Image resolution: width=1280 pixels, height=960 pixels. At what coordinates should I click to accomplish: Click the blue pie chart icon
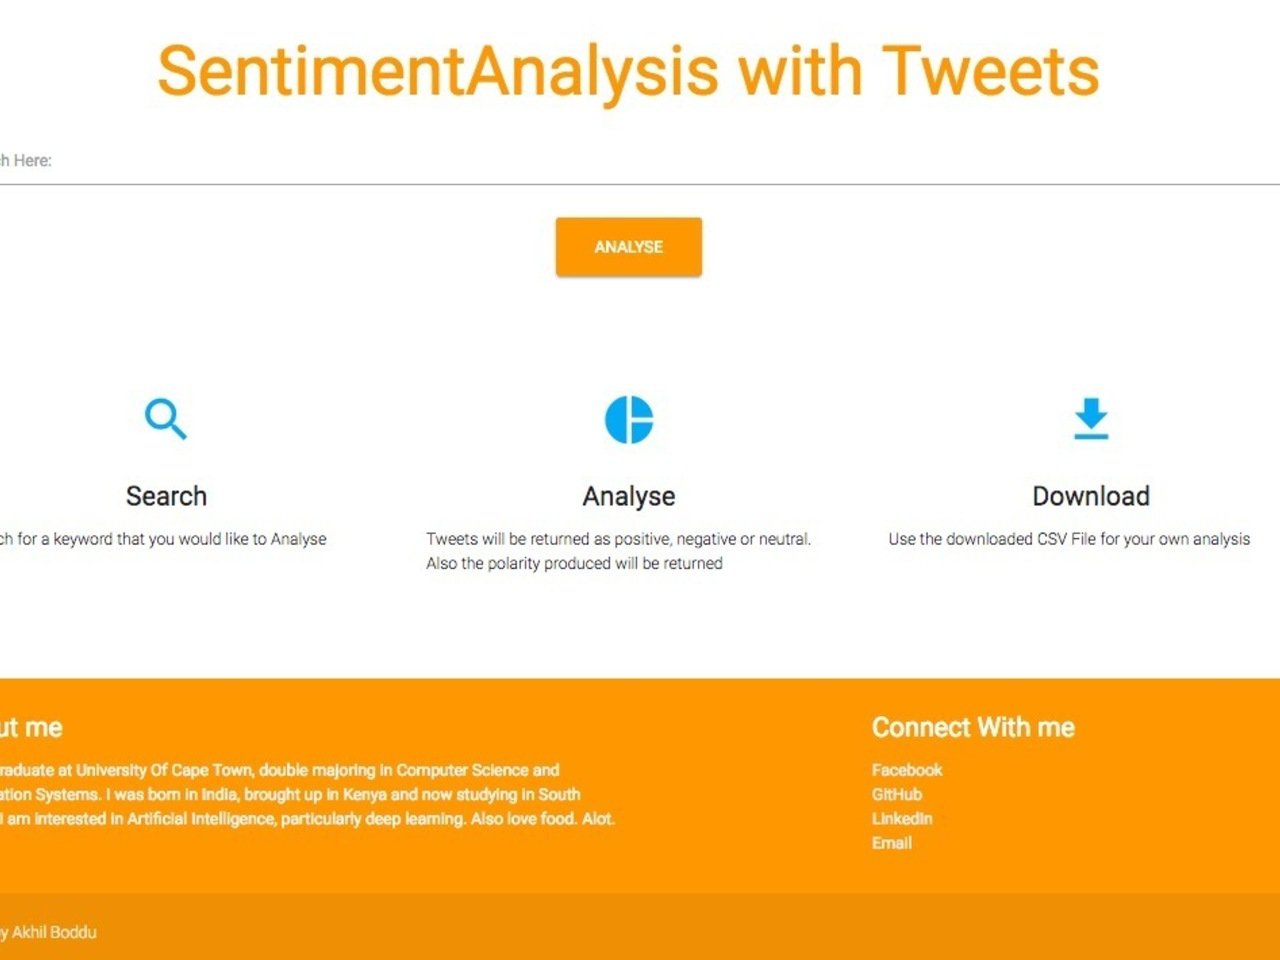pyautogui.click(x=629, y=419)
